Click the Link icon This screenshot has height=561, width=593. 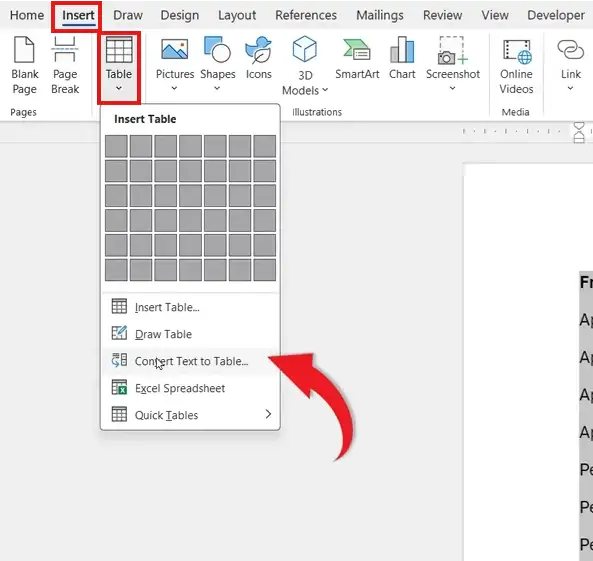pos(571,50)
